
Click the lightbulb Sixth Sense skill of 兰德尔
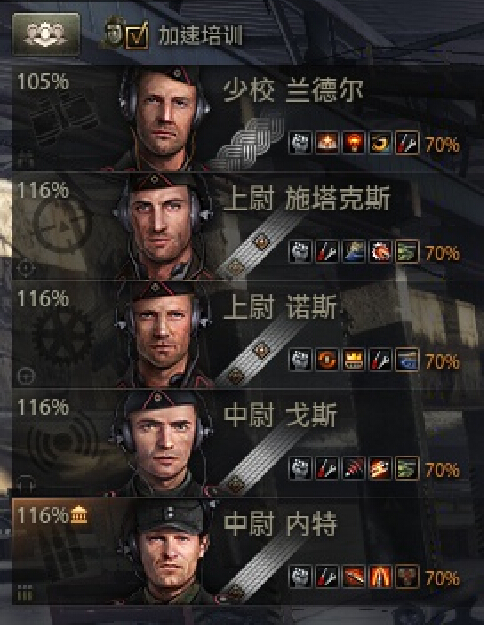tap(354, 143)
